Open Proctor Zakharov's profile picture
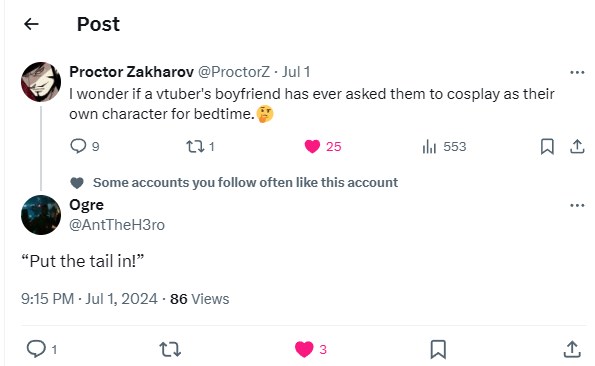 click(x=41, y=82)
